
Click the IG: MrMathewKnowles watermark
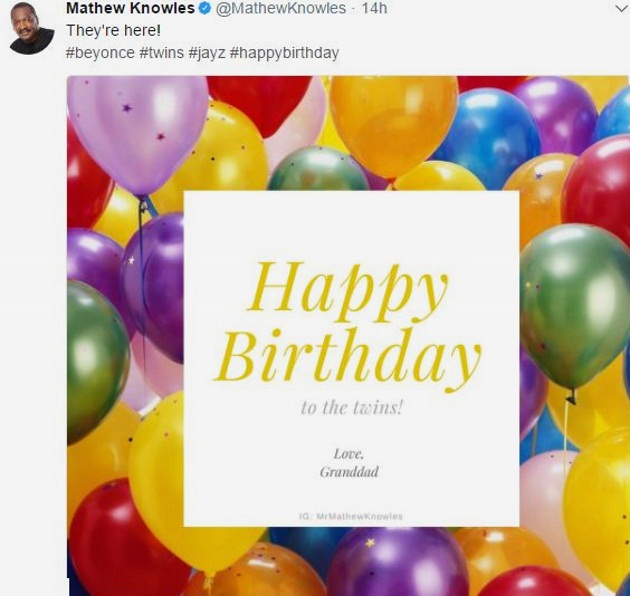click(351, 516)
